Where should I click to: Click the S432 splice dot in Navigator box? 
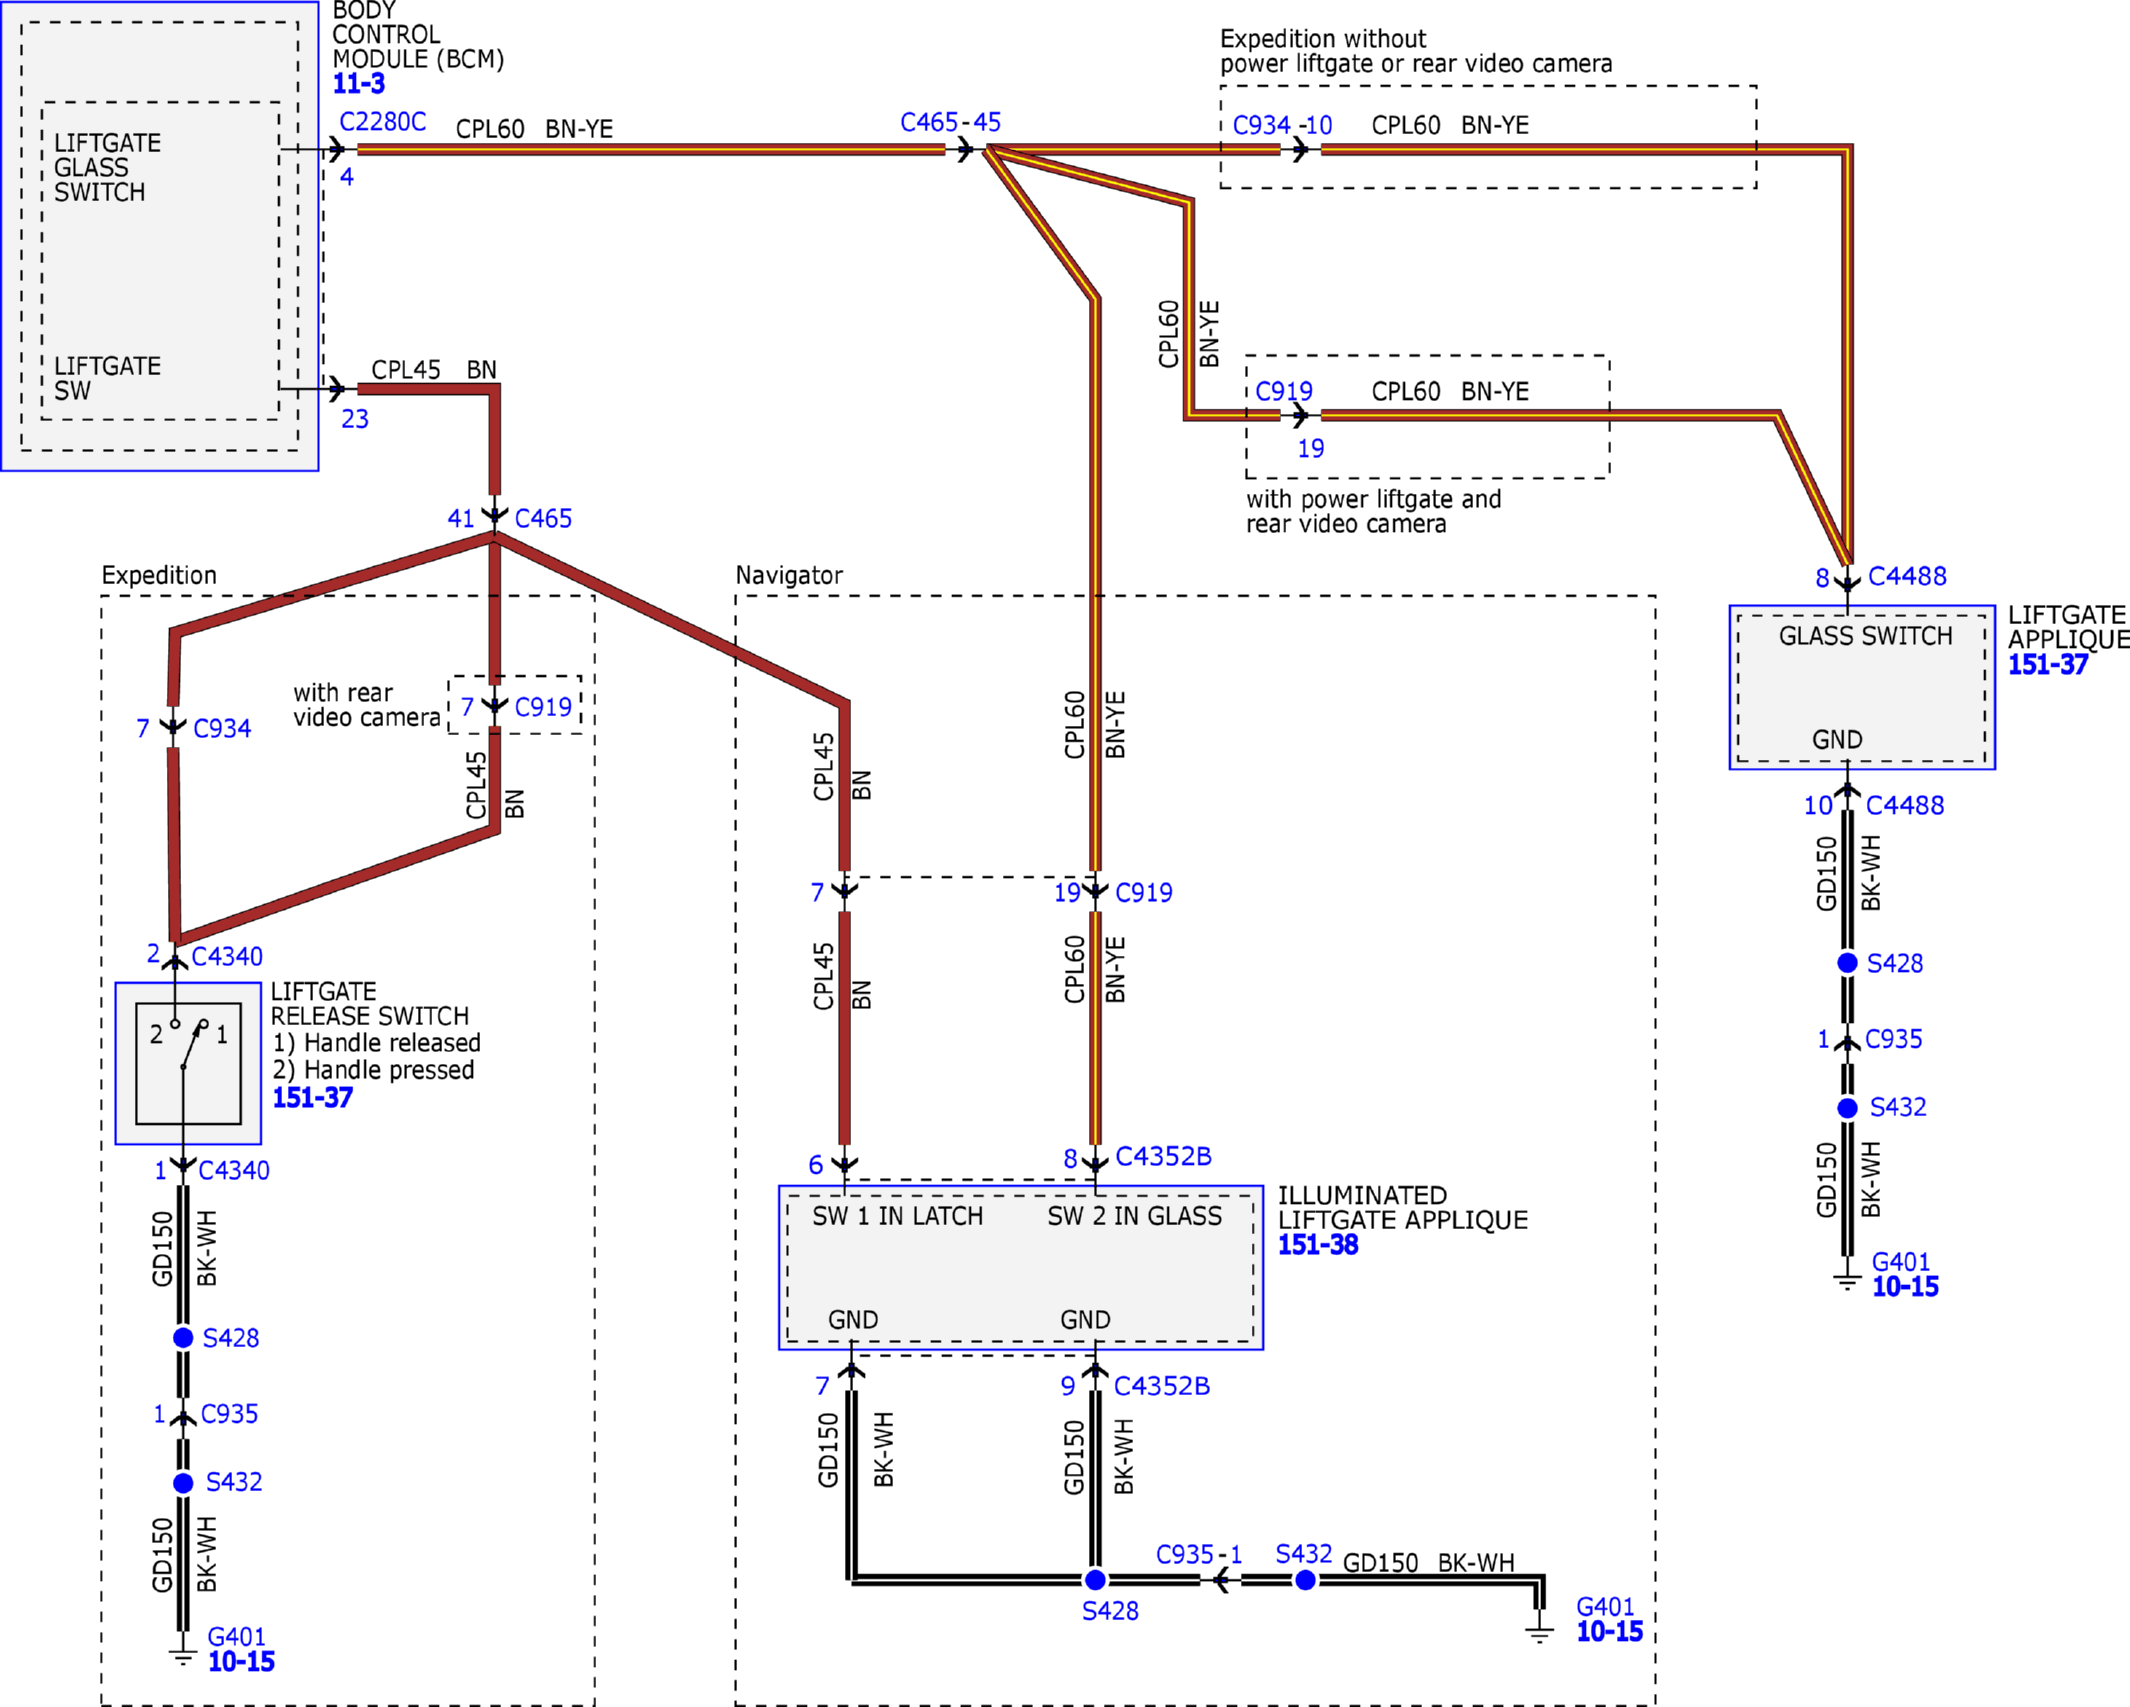pyautogui.click(x=1305, y=1581)
